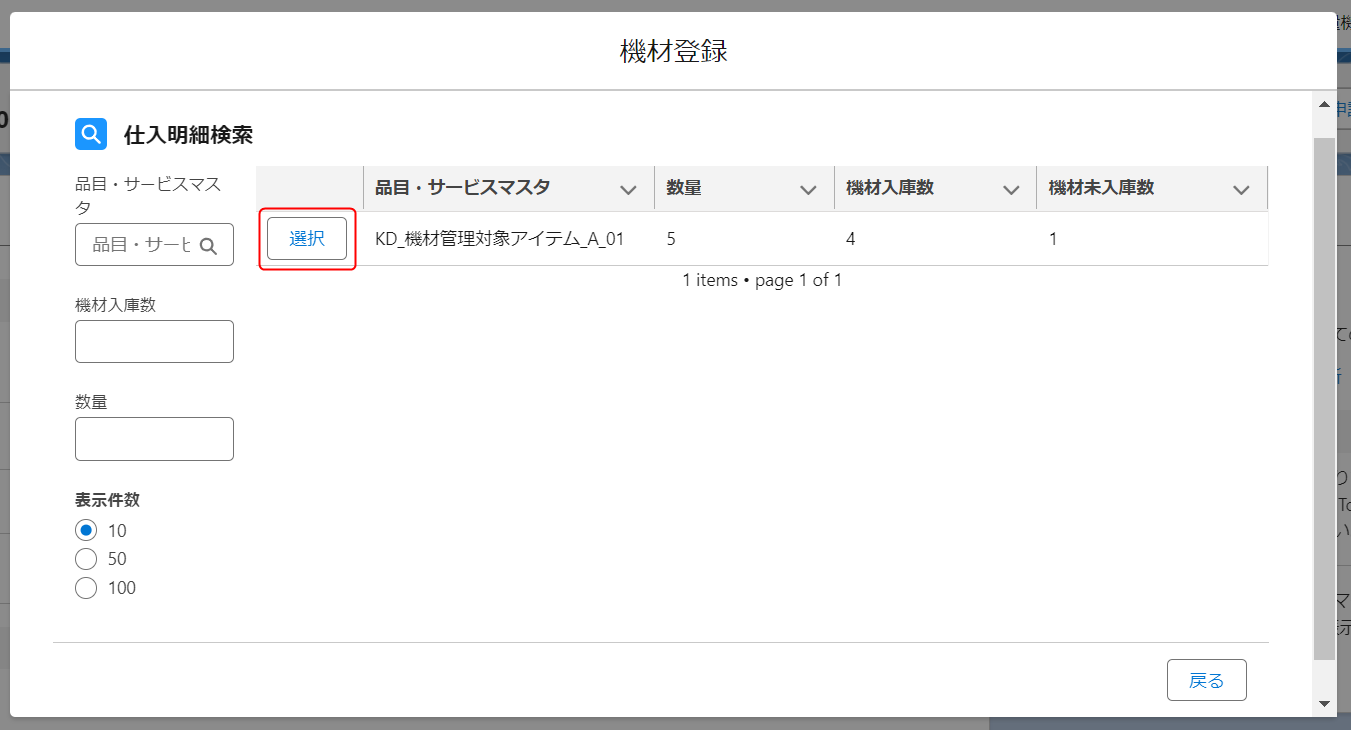Click the scrollbar up arrow
The image size is (1351, 730).
[1324, 105]
